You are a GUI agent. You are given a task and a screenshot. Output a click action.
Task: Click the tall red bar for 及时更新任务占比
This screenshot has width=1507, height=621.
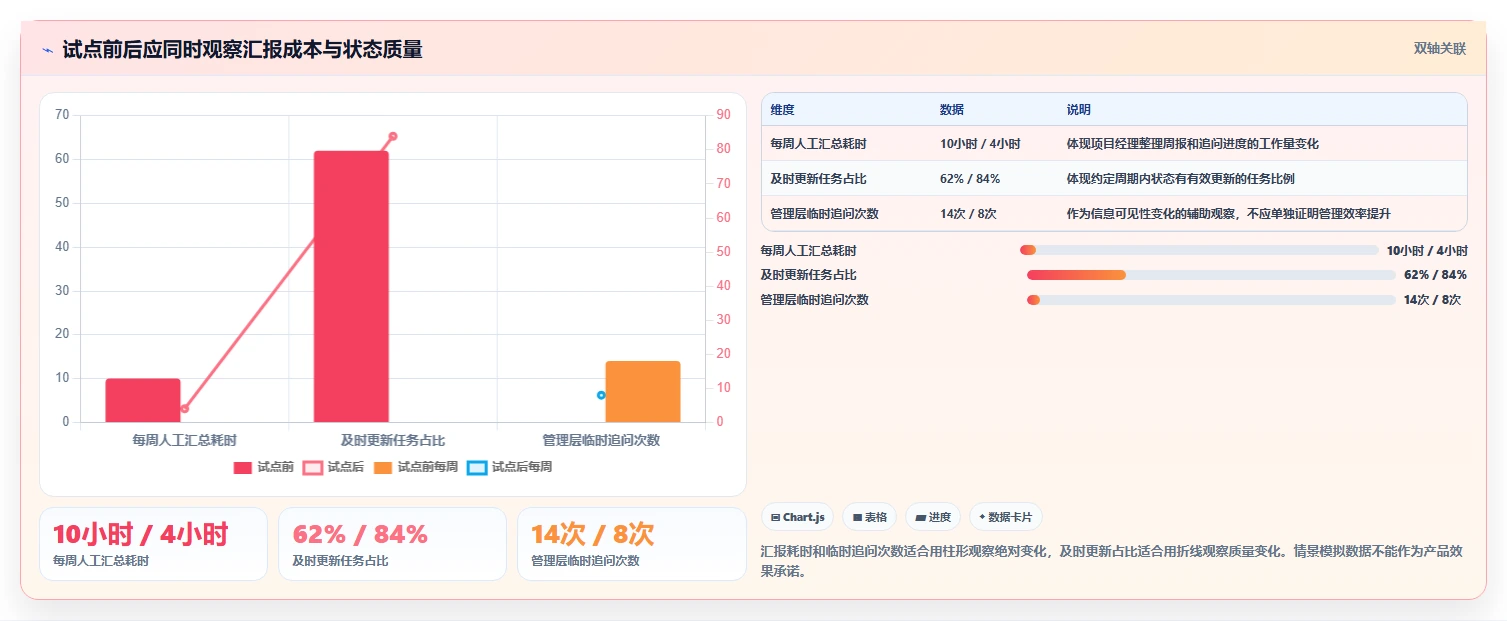tap(351, 287)
